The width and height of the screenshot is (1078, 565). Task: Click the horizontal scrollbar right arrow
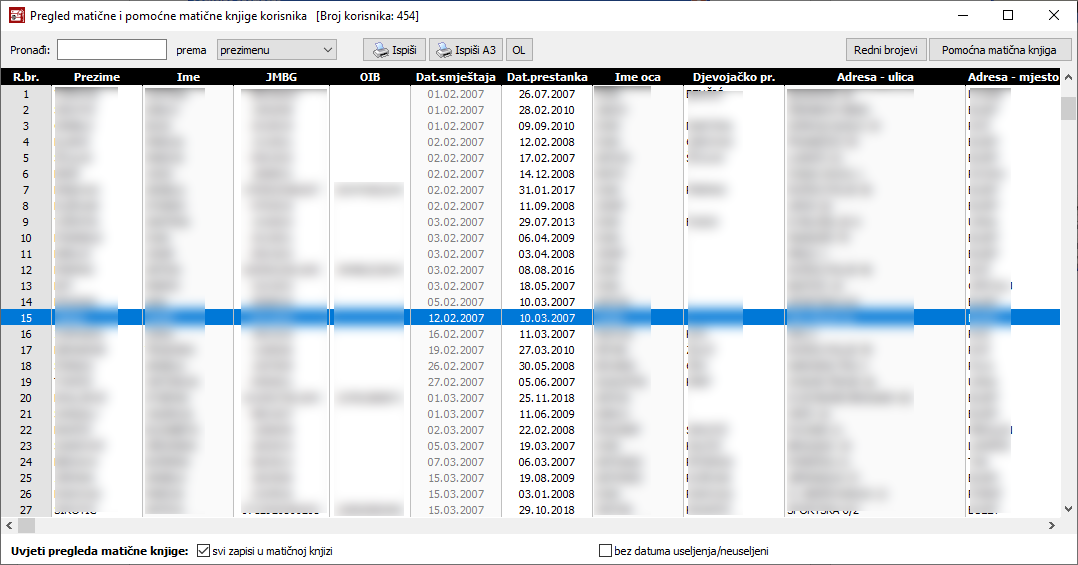tap(1052, 525)
